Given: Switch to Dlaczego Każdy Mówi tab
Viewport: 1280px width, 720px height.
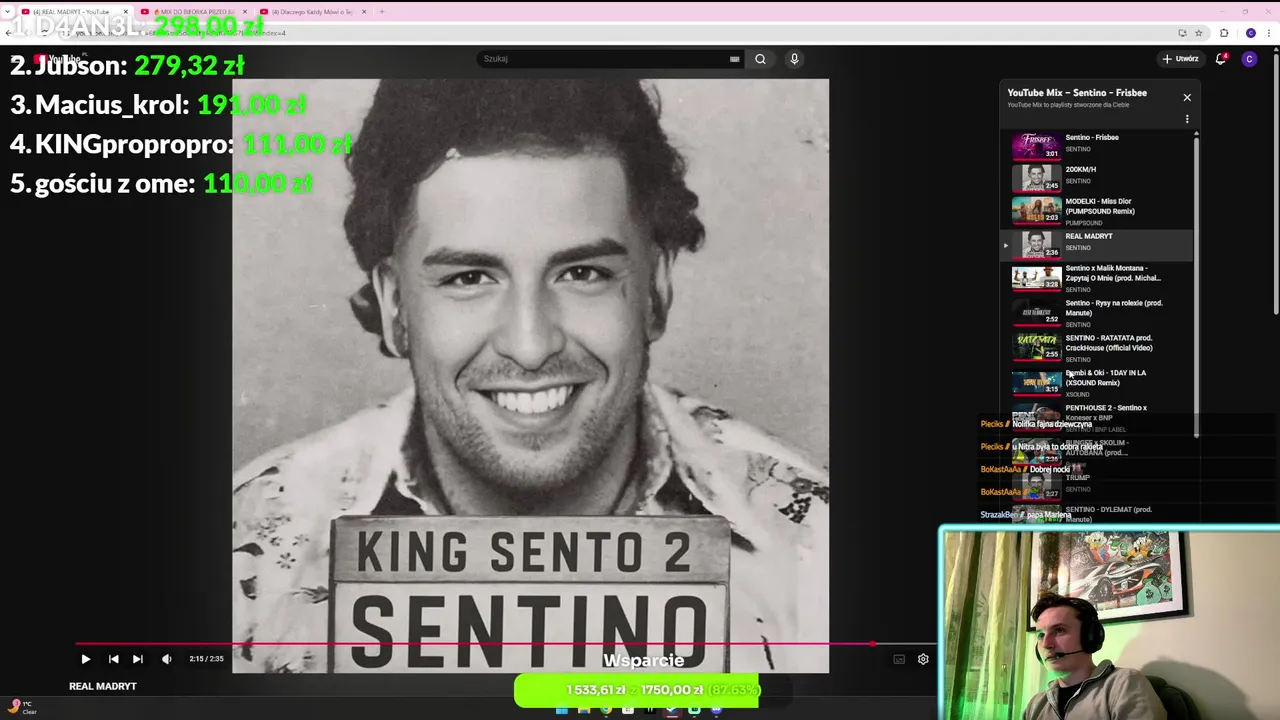Looking at the screenshot, I should (311, 12).
